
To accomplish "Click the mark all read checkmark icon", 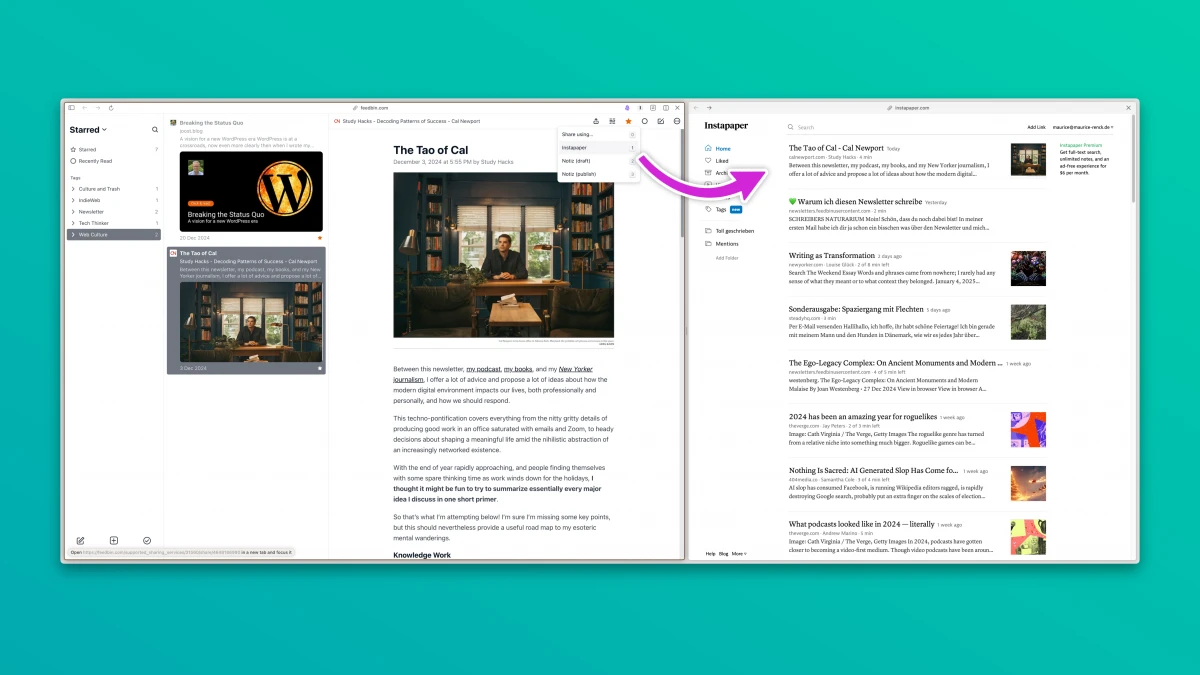I will click(x=147, y=541).
